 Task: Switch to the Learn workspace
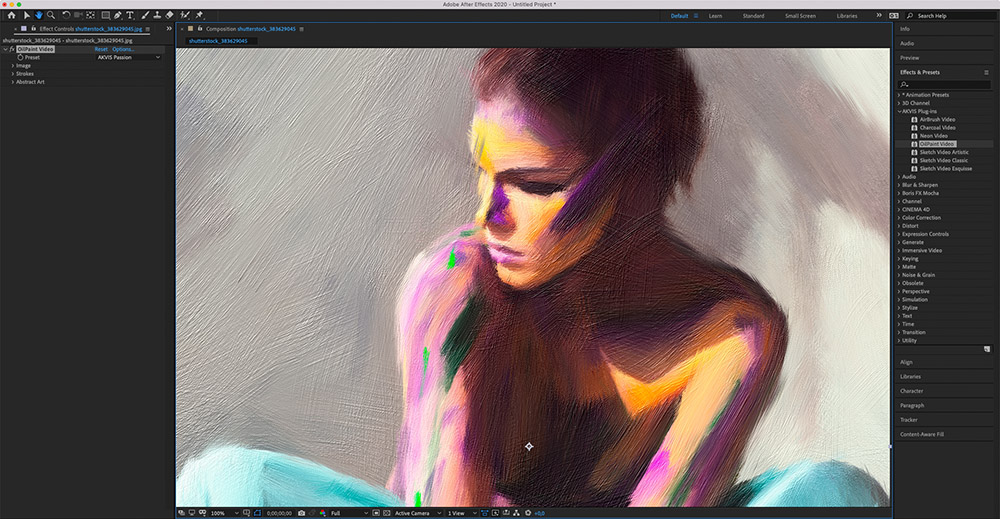(715, 16)
